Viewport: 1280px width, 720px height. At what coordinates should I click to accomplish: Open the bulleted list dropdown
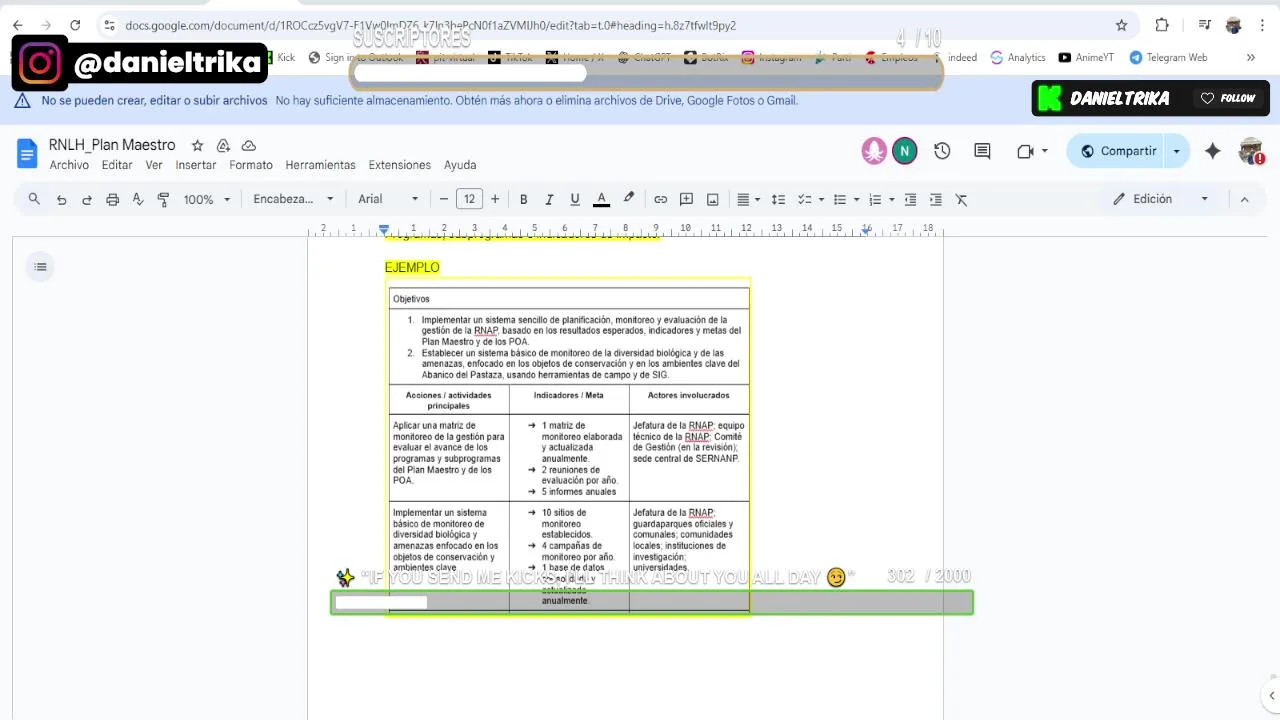click(846, 199)
